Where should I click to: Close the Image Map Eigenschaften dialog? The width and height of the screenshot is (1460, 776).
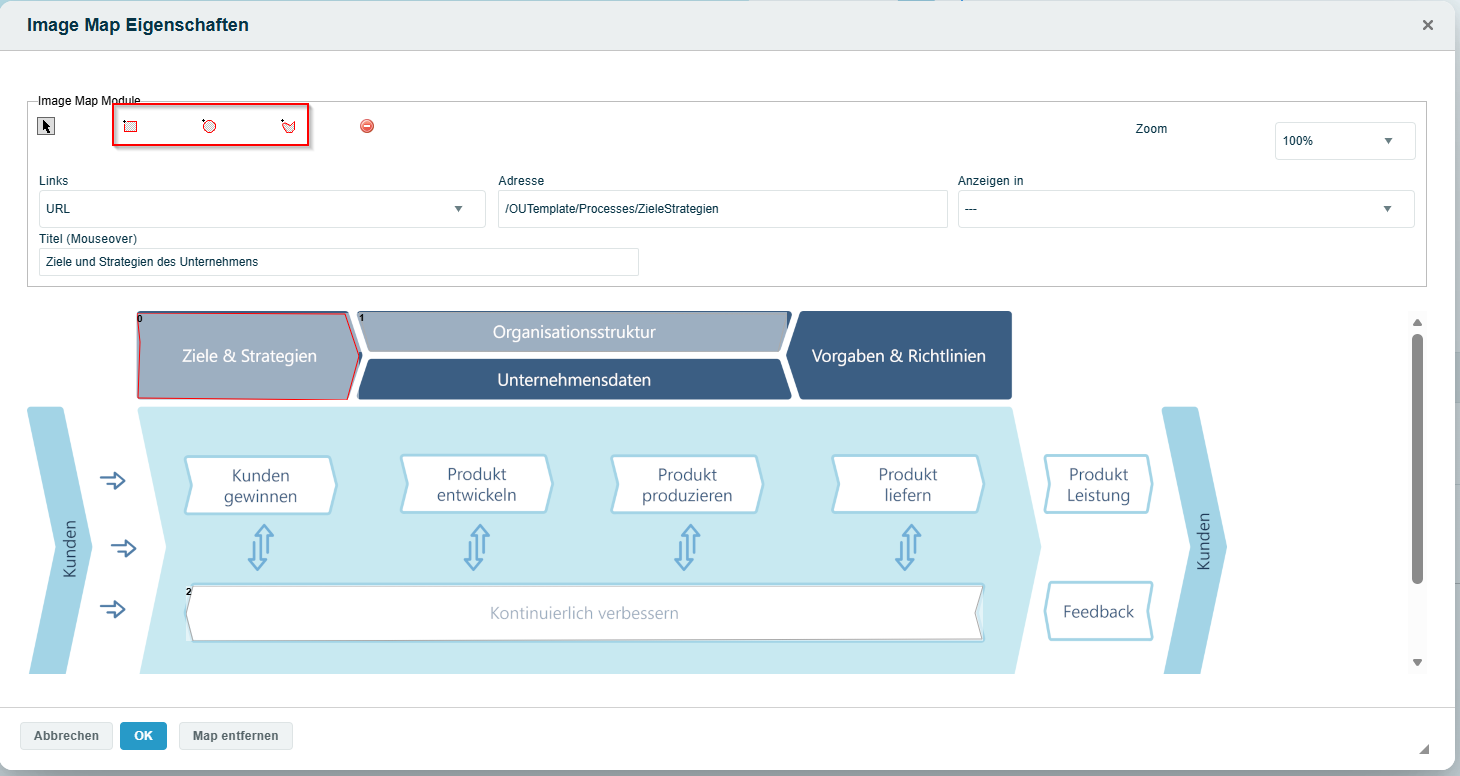pyautogui.click(x=1428, y=25)
